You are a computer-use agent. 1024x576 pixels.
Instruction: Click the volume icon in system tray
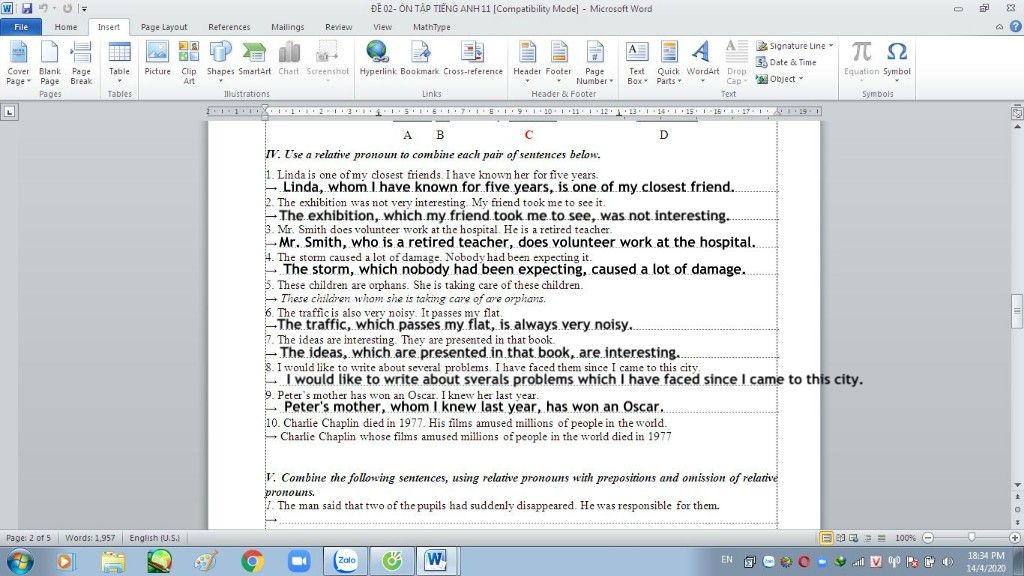point(947,561)
